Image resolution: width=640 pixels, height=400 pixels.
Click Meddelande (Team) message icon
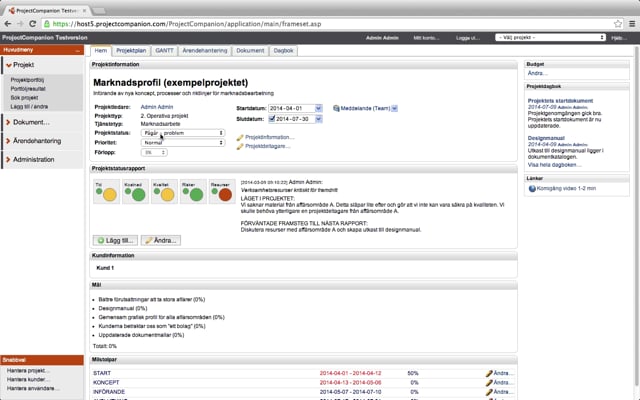[336, 108]
